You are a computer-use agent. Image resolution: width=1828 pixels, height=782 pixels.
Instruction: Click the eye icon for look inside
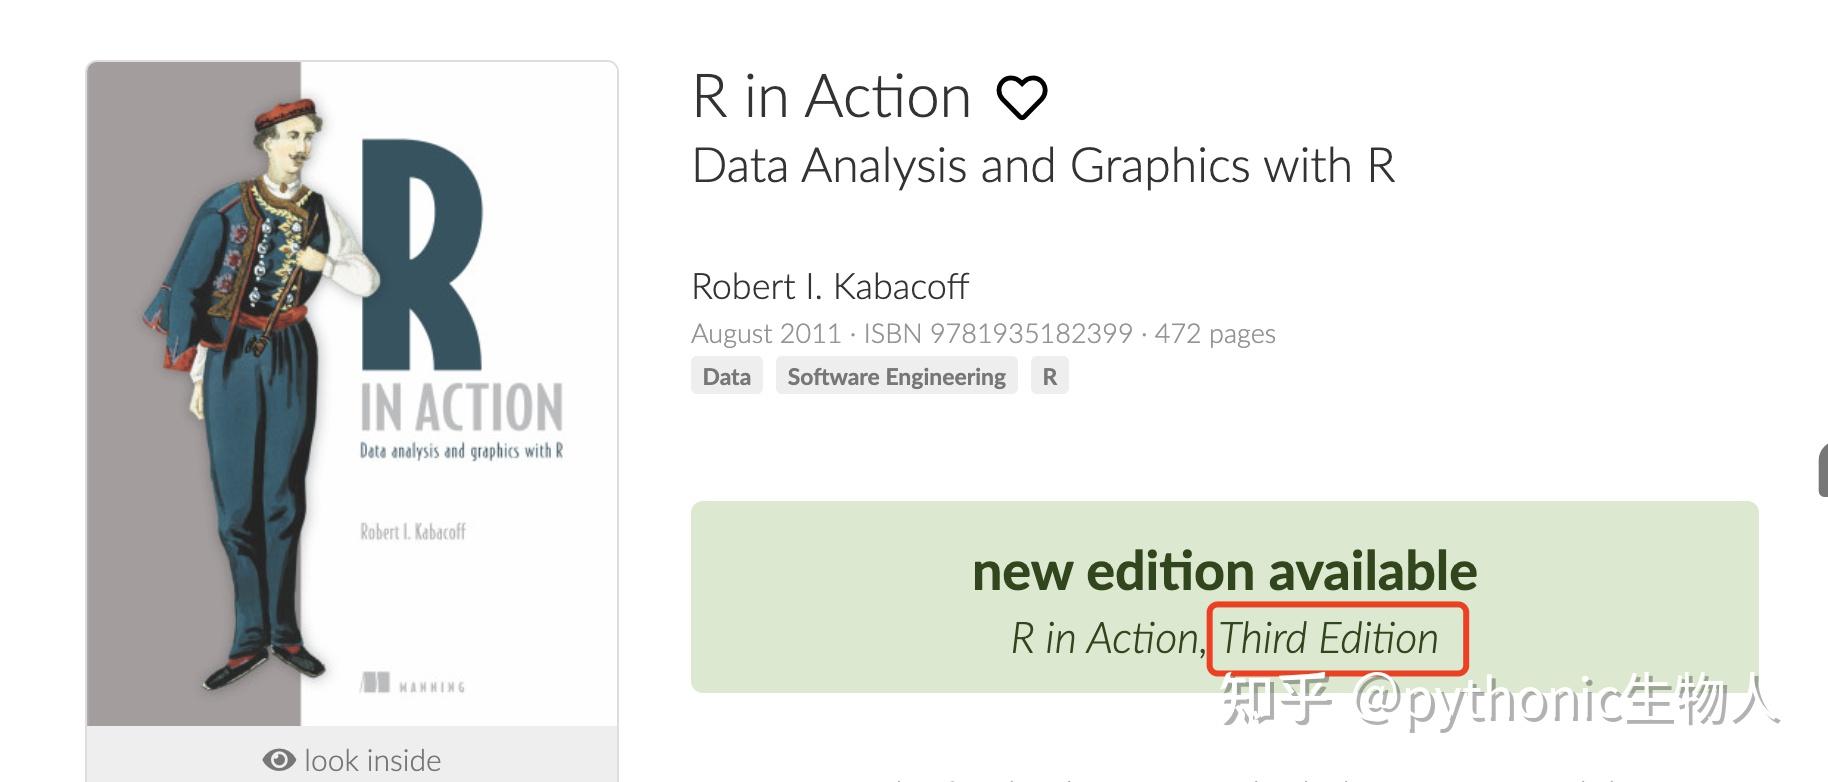[x=279, y=760]
